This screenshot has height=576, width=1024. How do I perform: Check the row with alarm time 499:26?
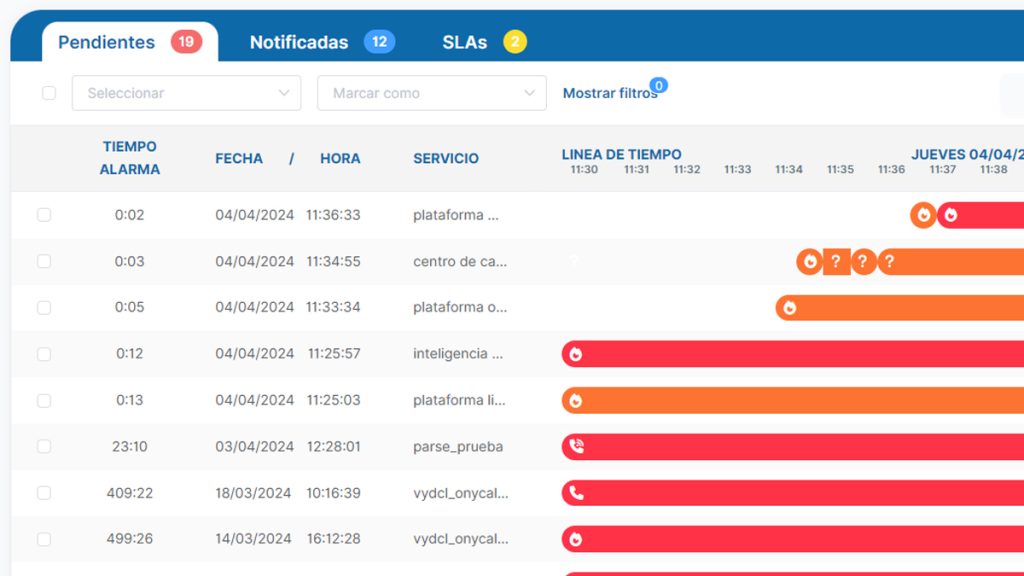click(44, 539)
